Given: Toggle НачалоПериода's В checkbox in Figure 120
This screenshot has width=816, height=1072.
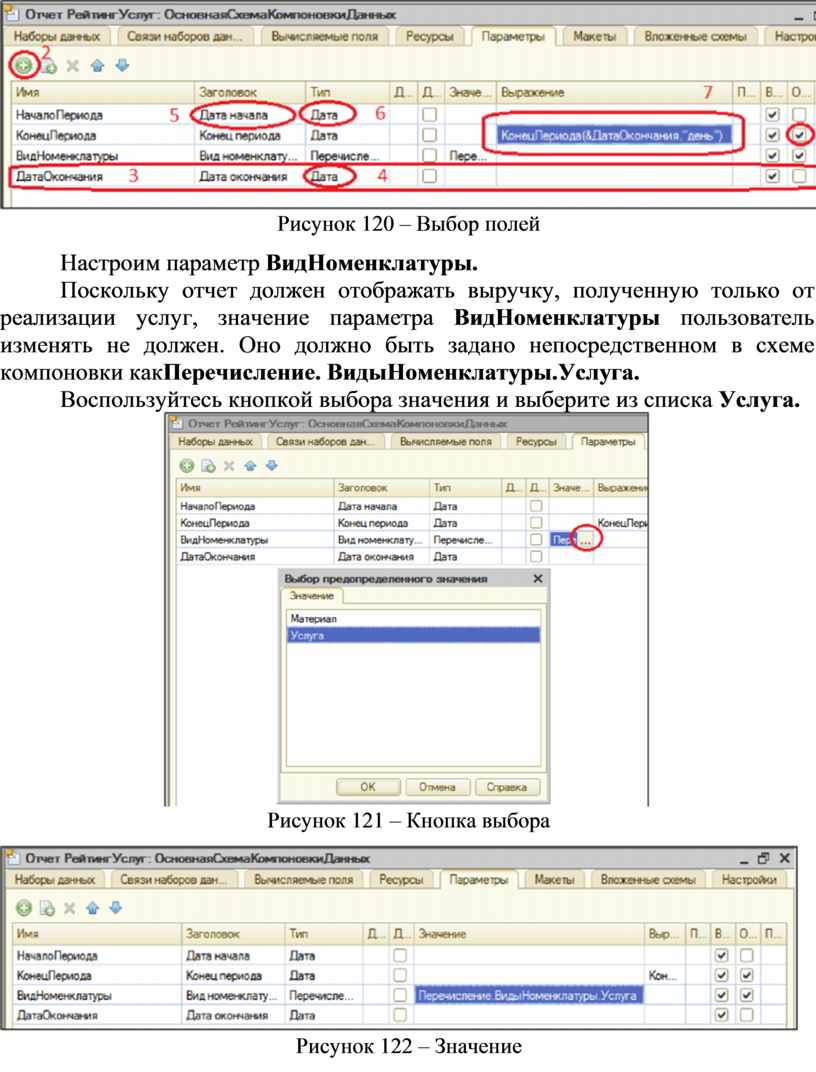Looking at the screenshot, I should (772, 114).
